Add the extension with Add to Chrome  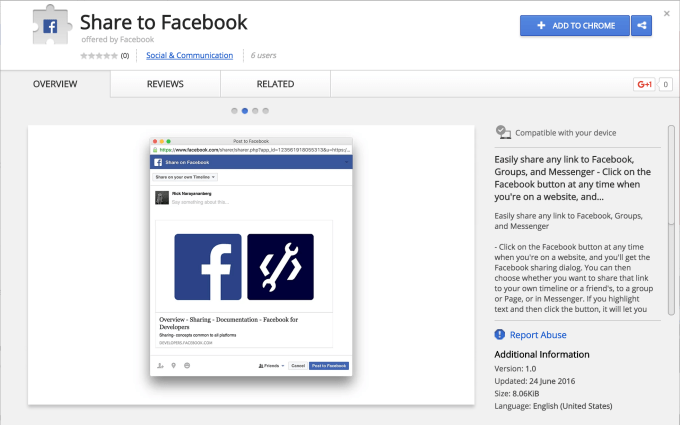tap(575, 26)
